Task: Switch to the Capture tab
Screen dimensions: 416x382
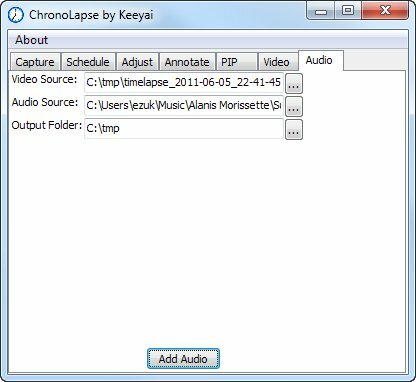Action: [x=35, y=62]
